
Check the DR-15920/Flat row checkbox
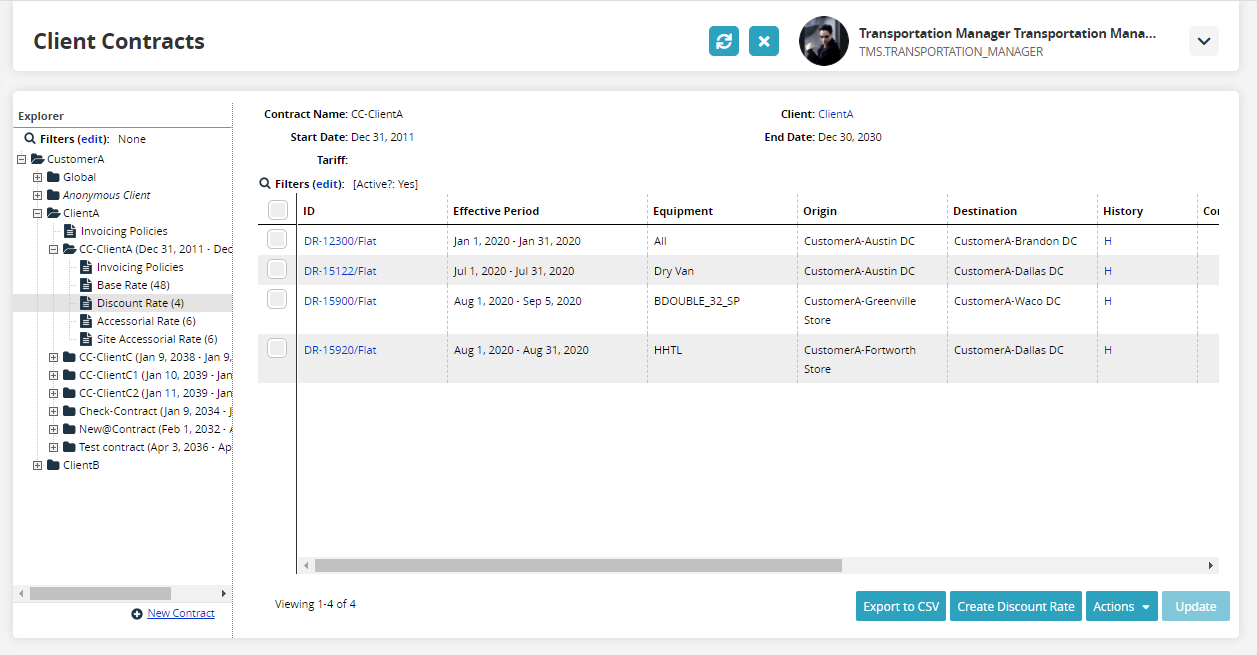click(277, 348)
